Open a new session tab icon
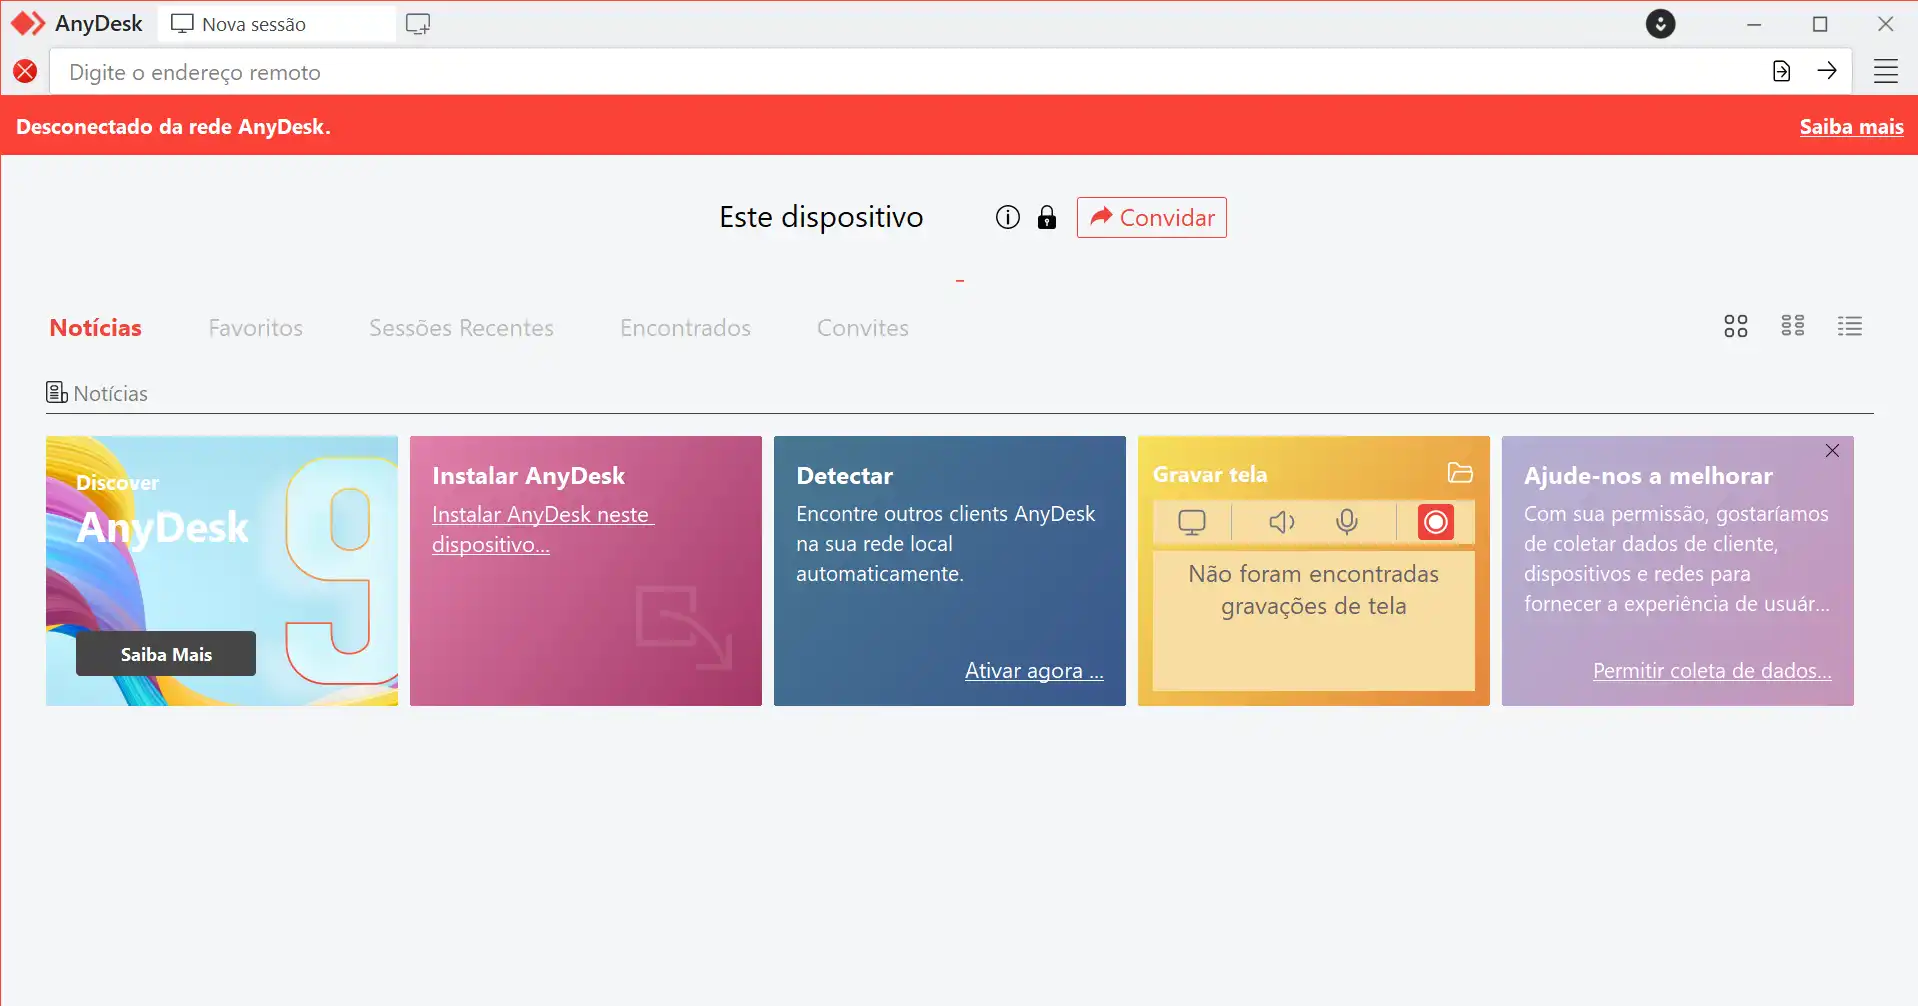Viewport: 1918px width, 1006px height. pyautogui.click(x=418, y=24)
